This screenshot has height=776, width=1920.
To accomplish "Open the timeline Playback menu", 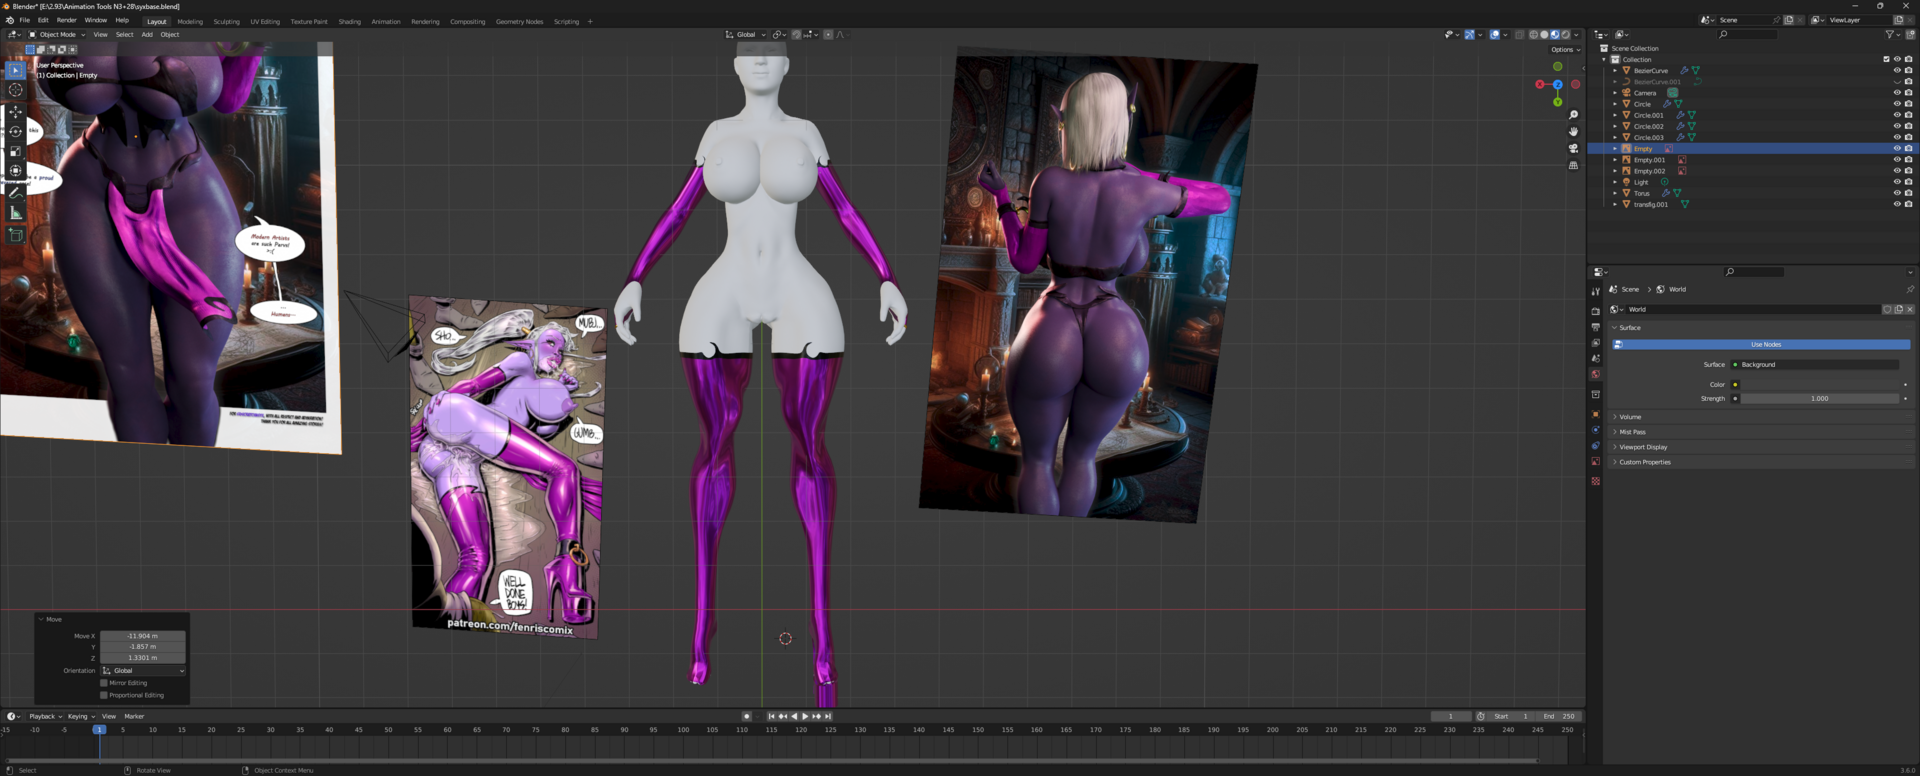I will point(45,716).
